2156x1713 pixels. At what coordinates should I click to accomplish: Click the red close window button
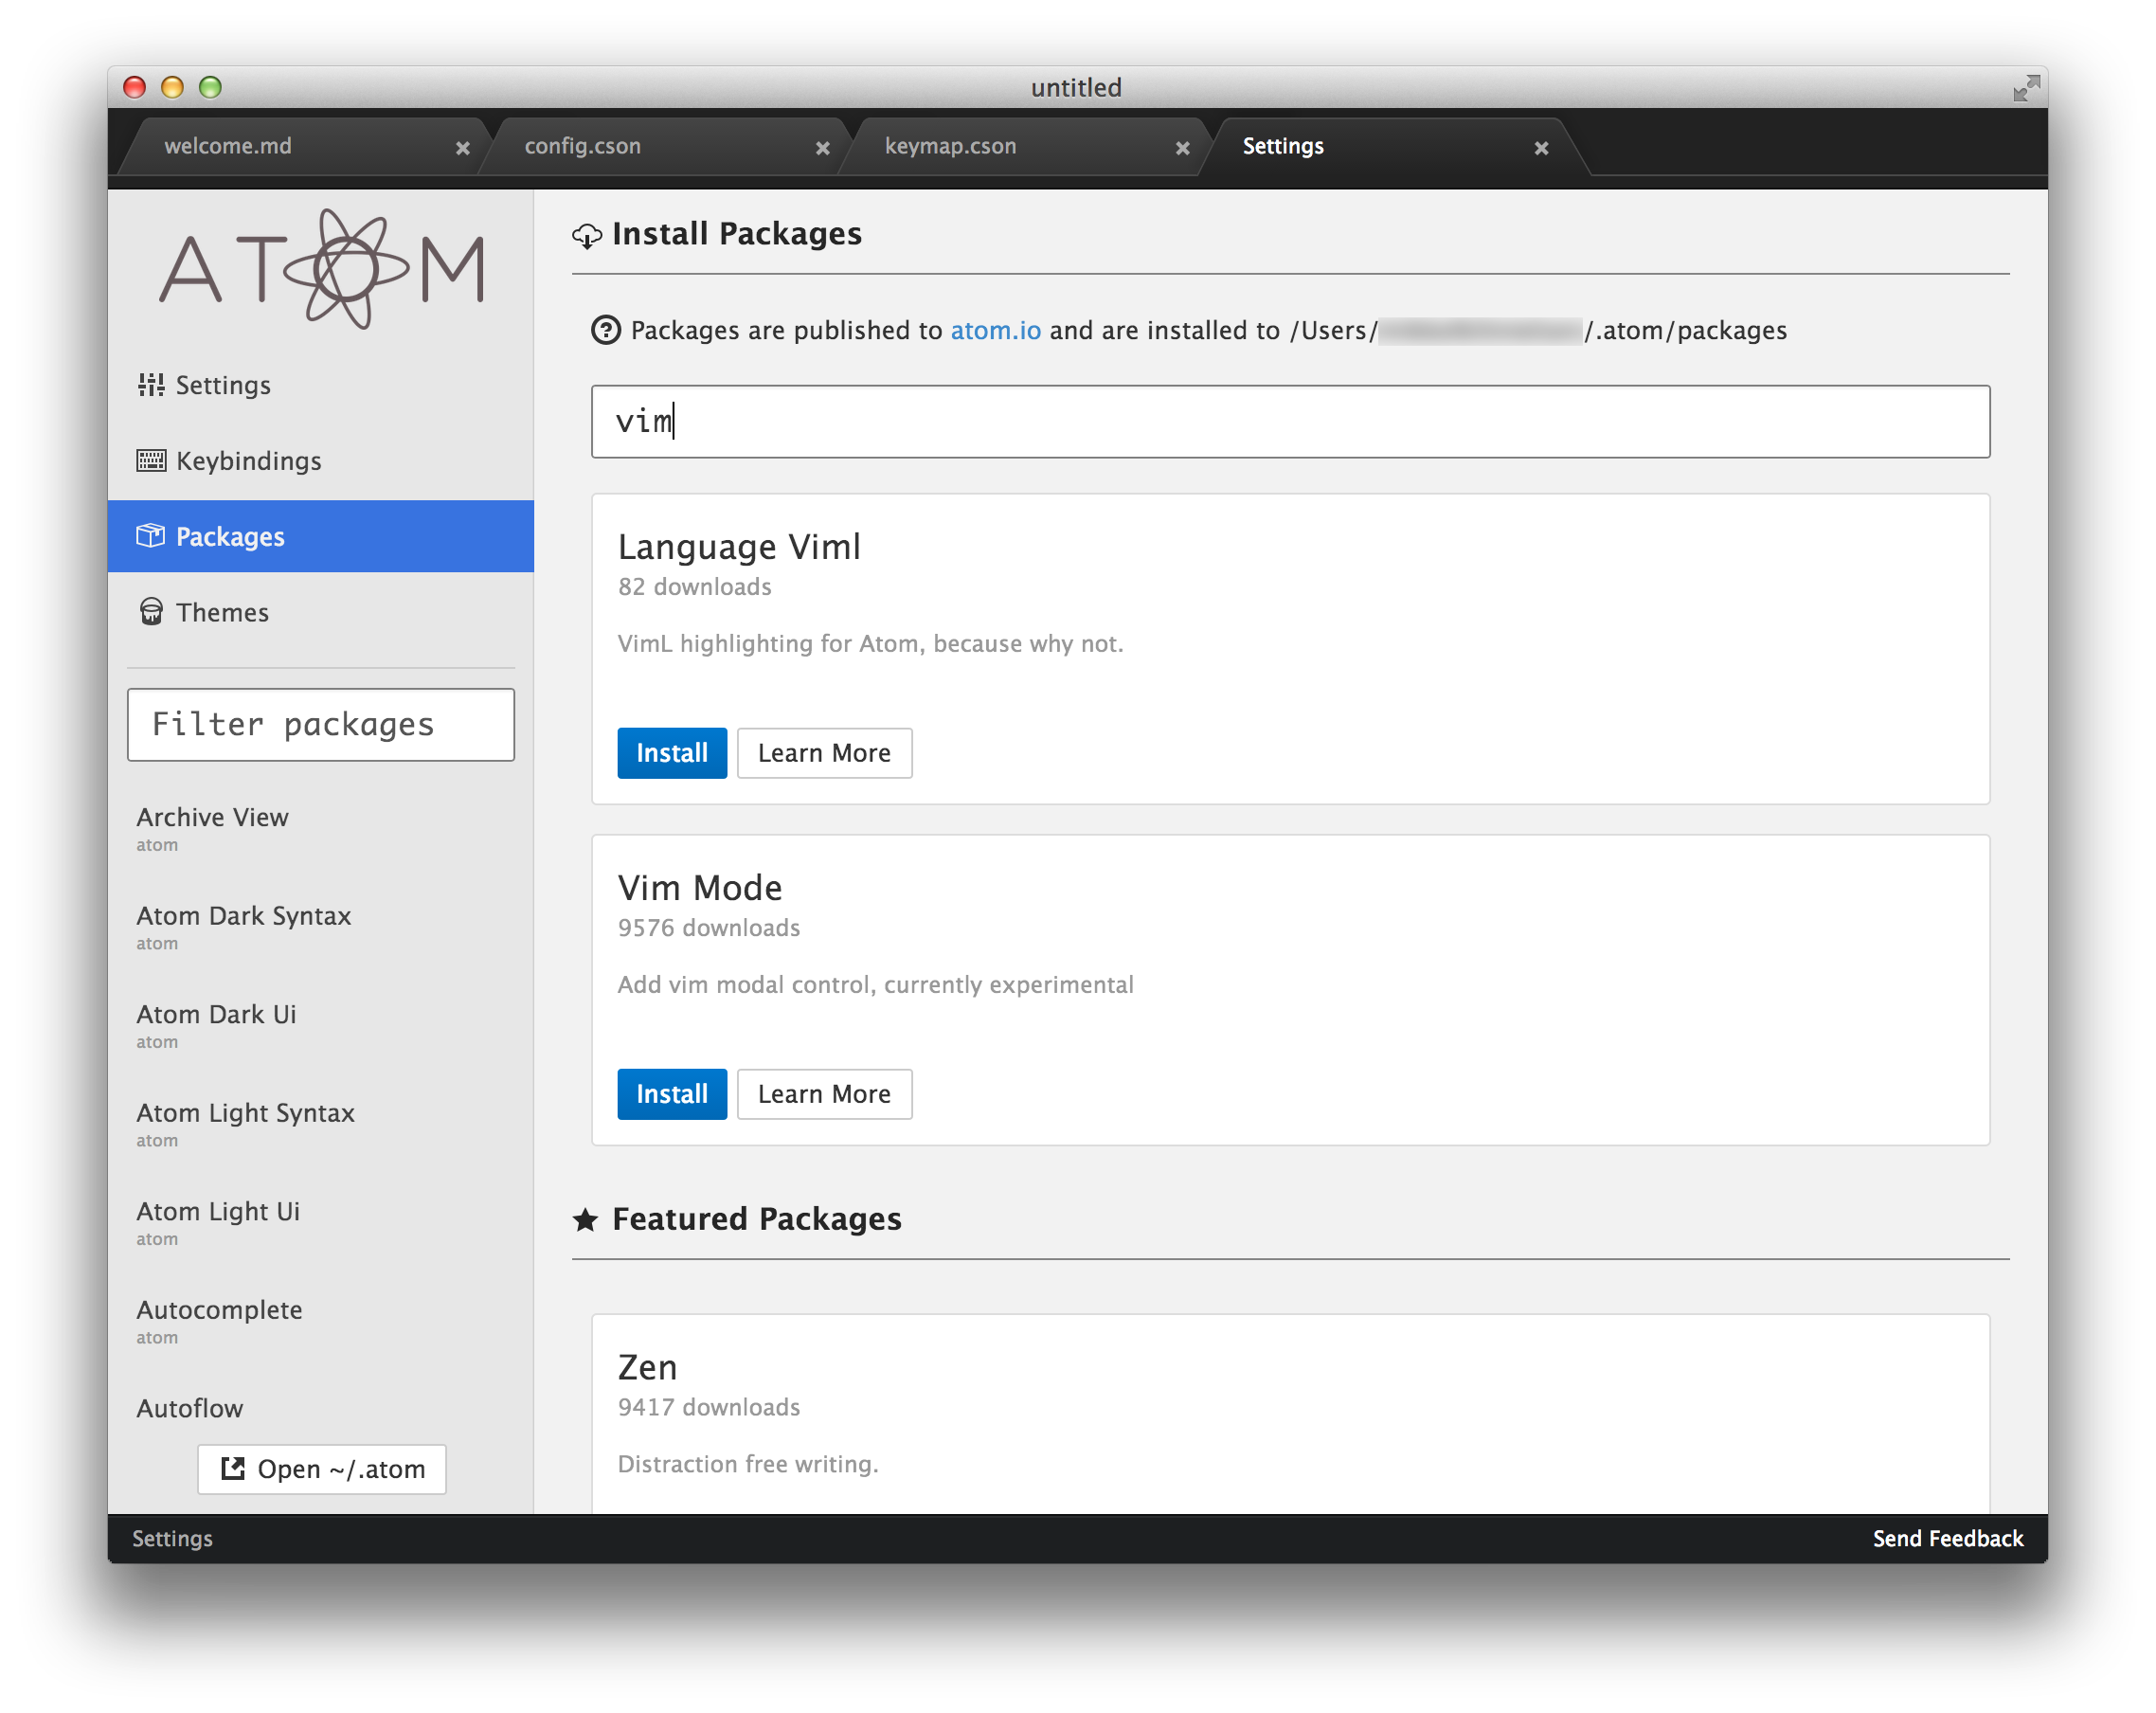click(x=134, y=87)
